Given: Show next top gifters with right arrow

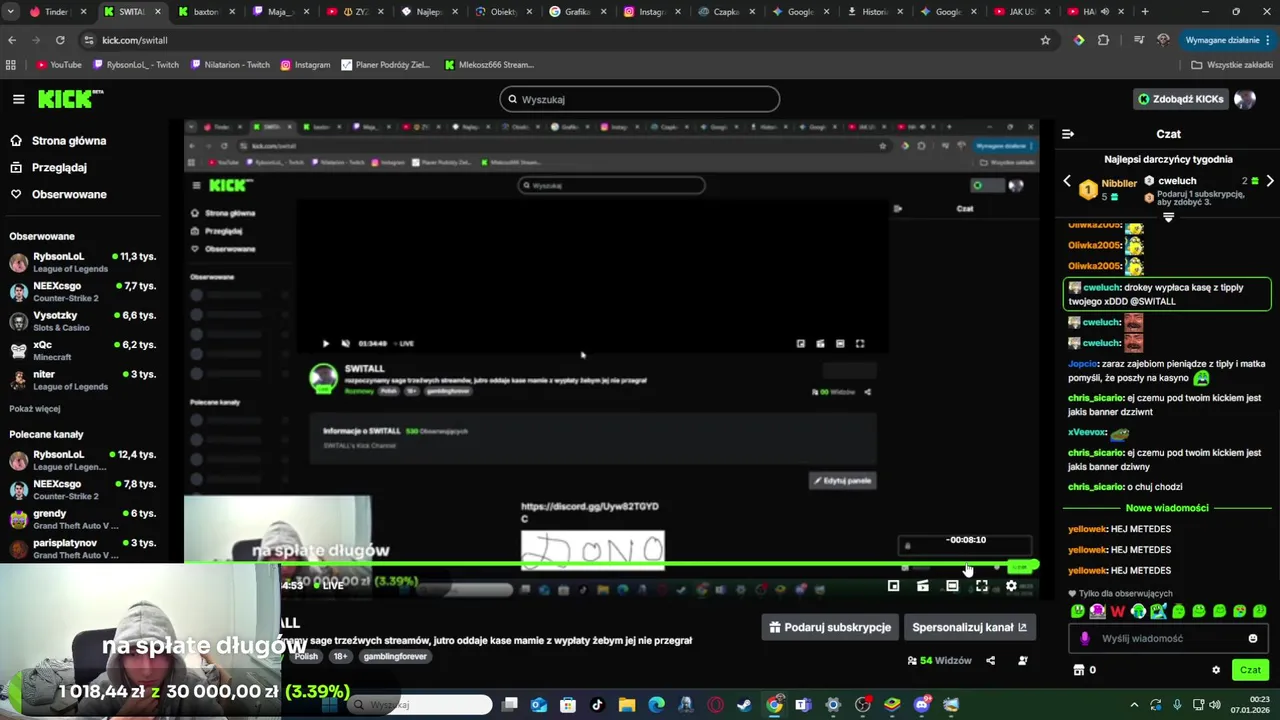Looking at the screenshot, I should point(1270,181).
